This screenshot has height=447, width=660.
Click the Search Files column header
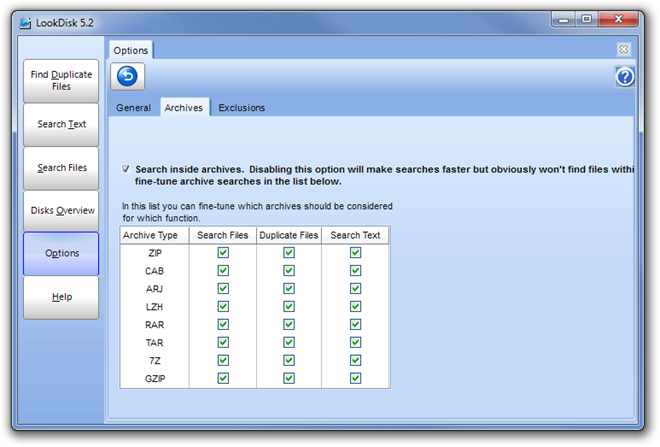click(x=223, y=235)
